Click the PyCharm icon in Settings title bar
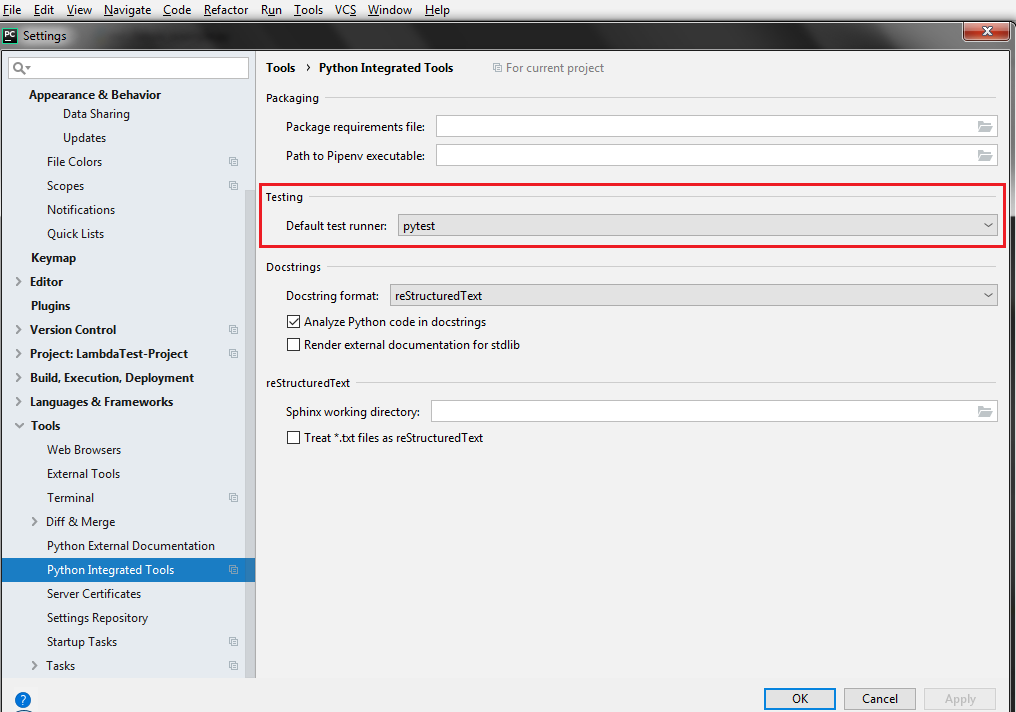This screenshot has width=1016, height=712. (x=10, y=36)
